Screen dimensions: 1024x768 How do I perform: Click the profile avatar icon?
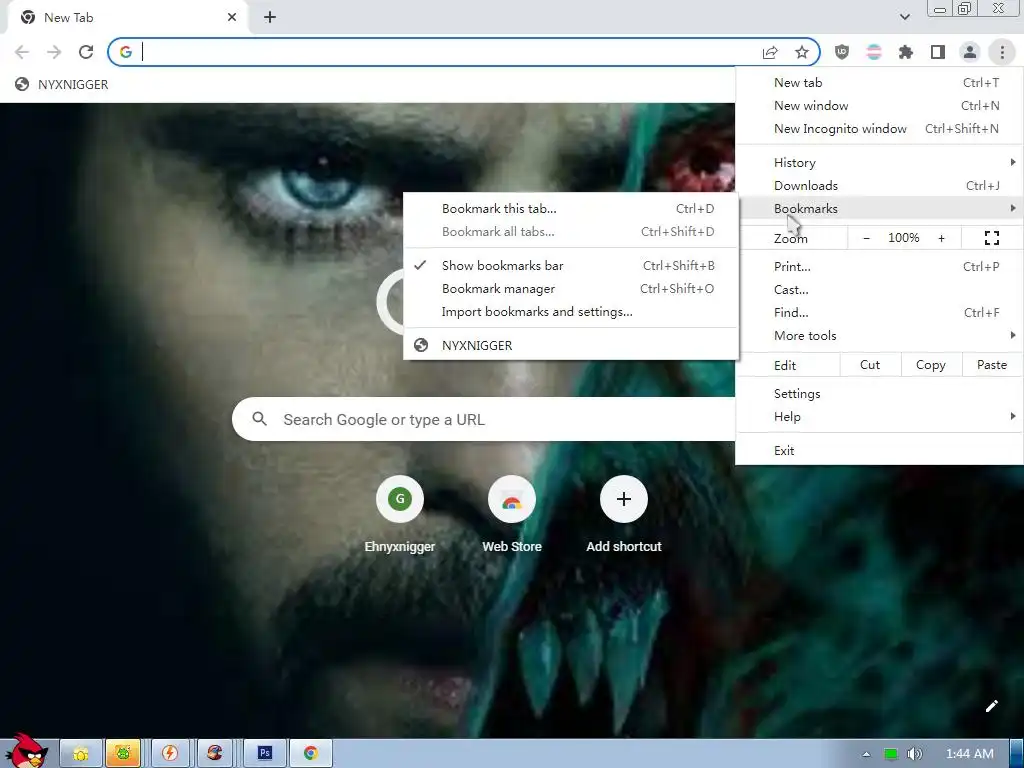pyautogui.click(x=970, y=52)
